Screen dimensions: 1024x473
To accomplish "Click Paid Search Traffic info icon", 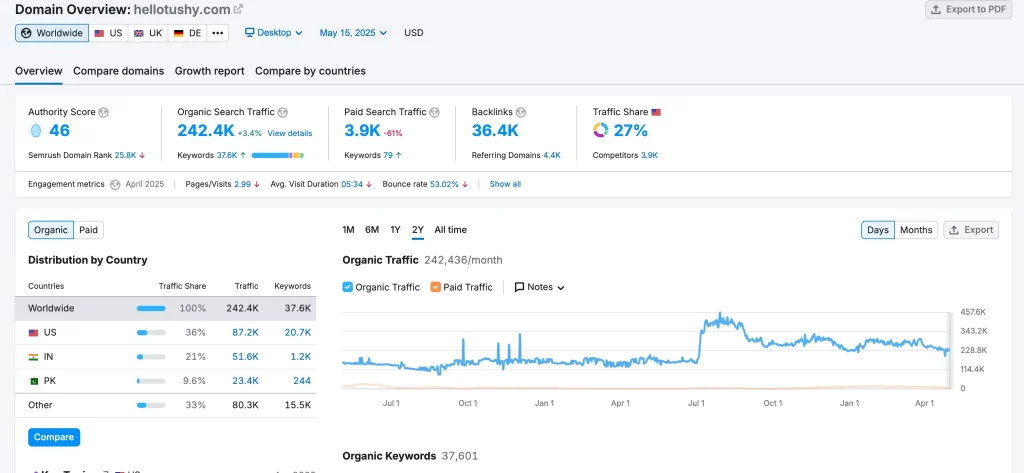I will tap(434, 112).
